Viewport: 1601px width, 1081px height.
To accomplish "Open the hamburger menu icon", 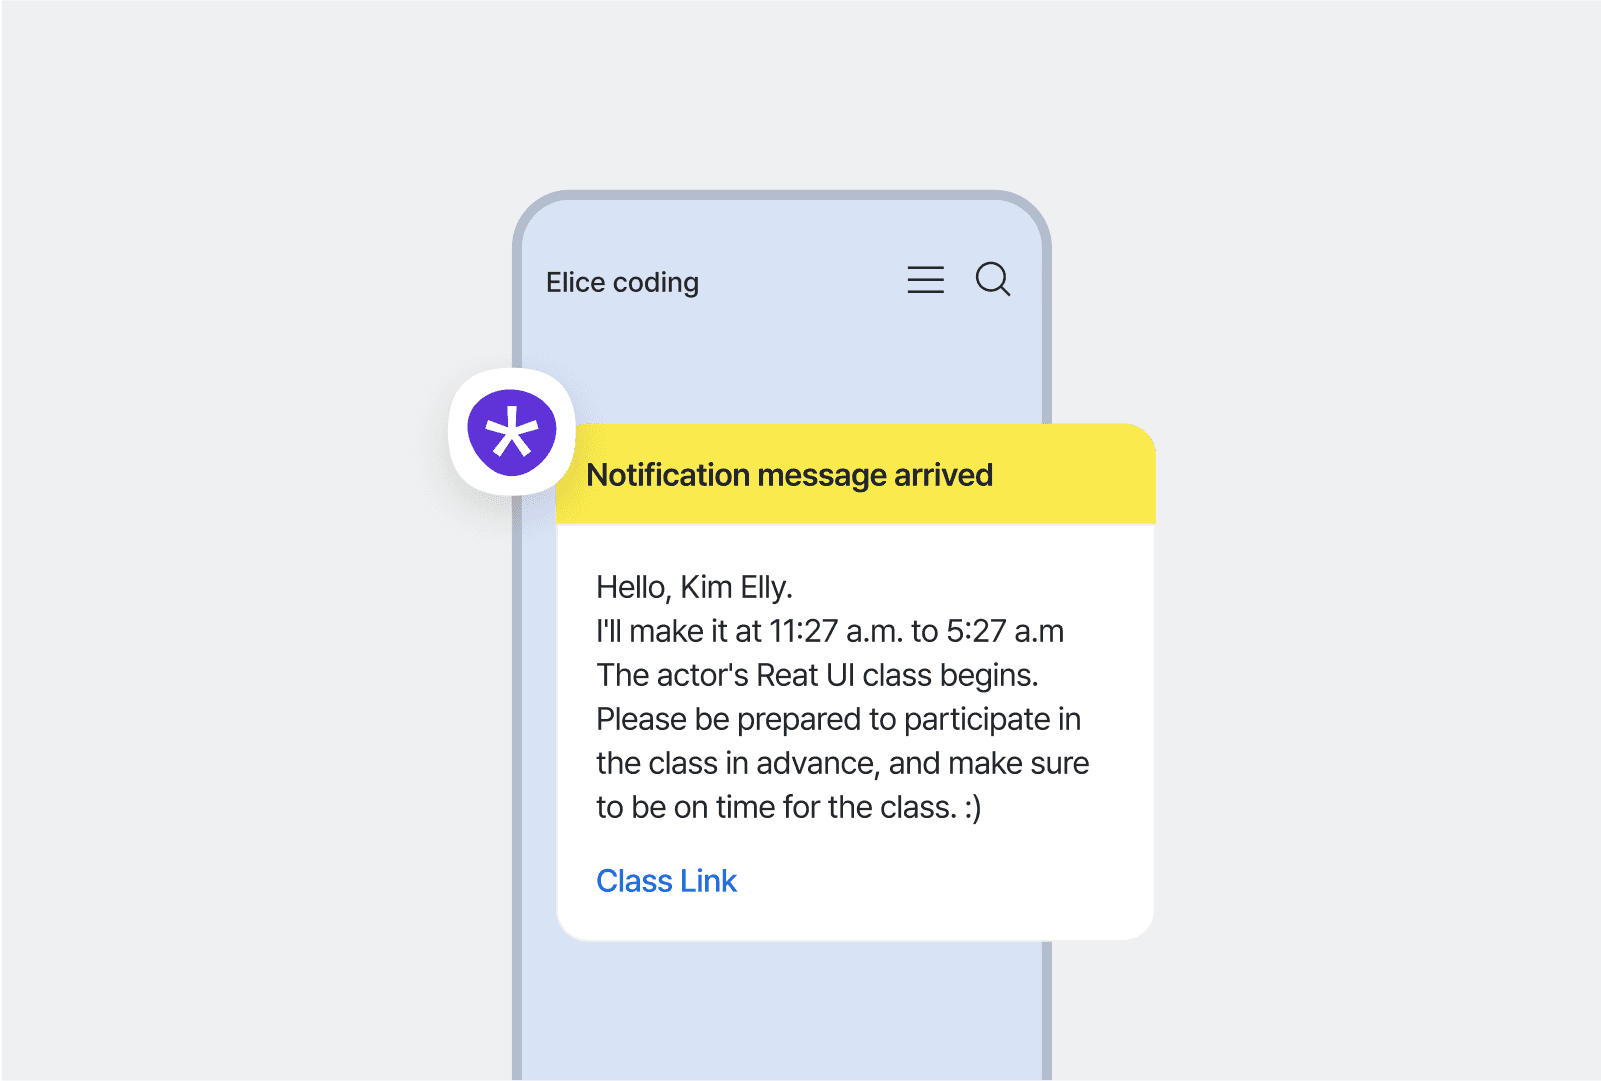I will [x=925, y=280].
